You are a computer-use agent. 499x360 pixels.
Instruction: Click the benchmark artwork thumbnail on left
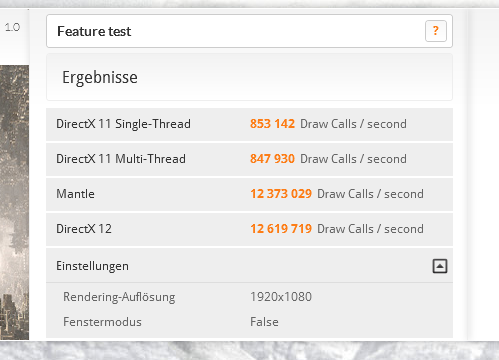pos(14,203)
